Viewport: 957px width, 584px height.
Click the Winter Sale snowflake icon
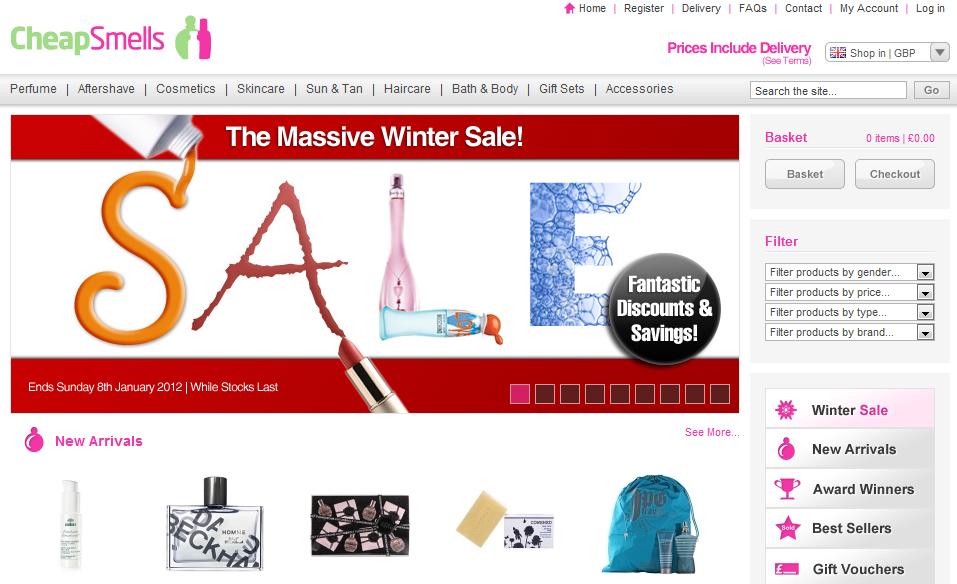coord(786,409)
